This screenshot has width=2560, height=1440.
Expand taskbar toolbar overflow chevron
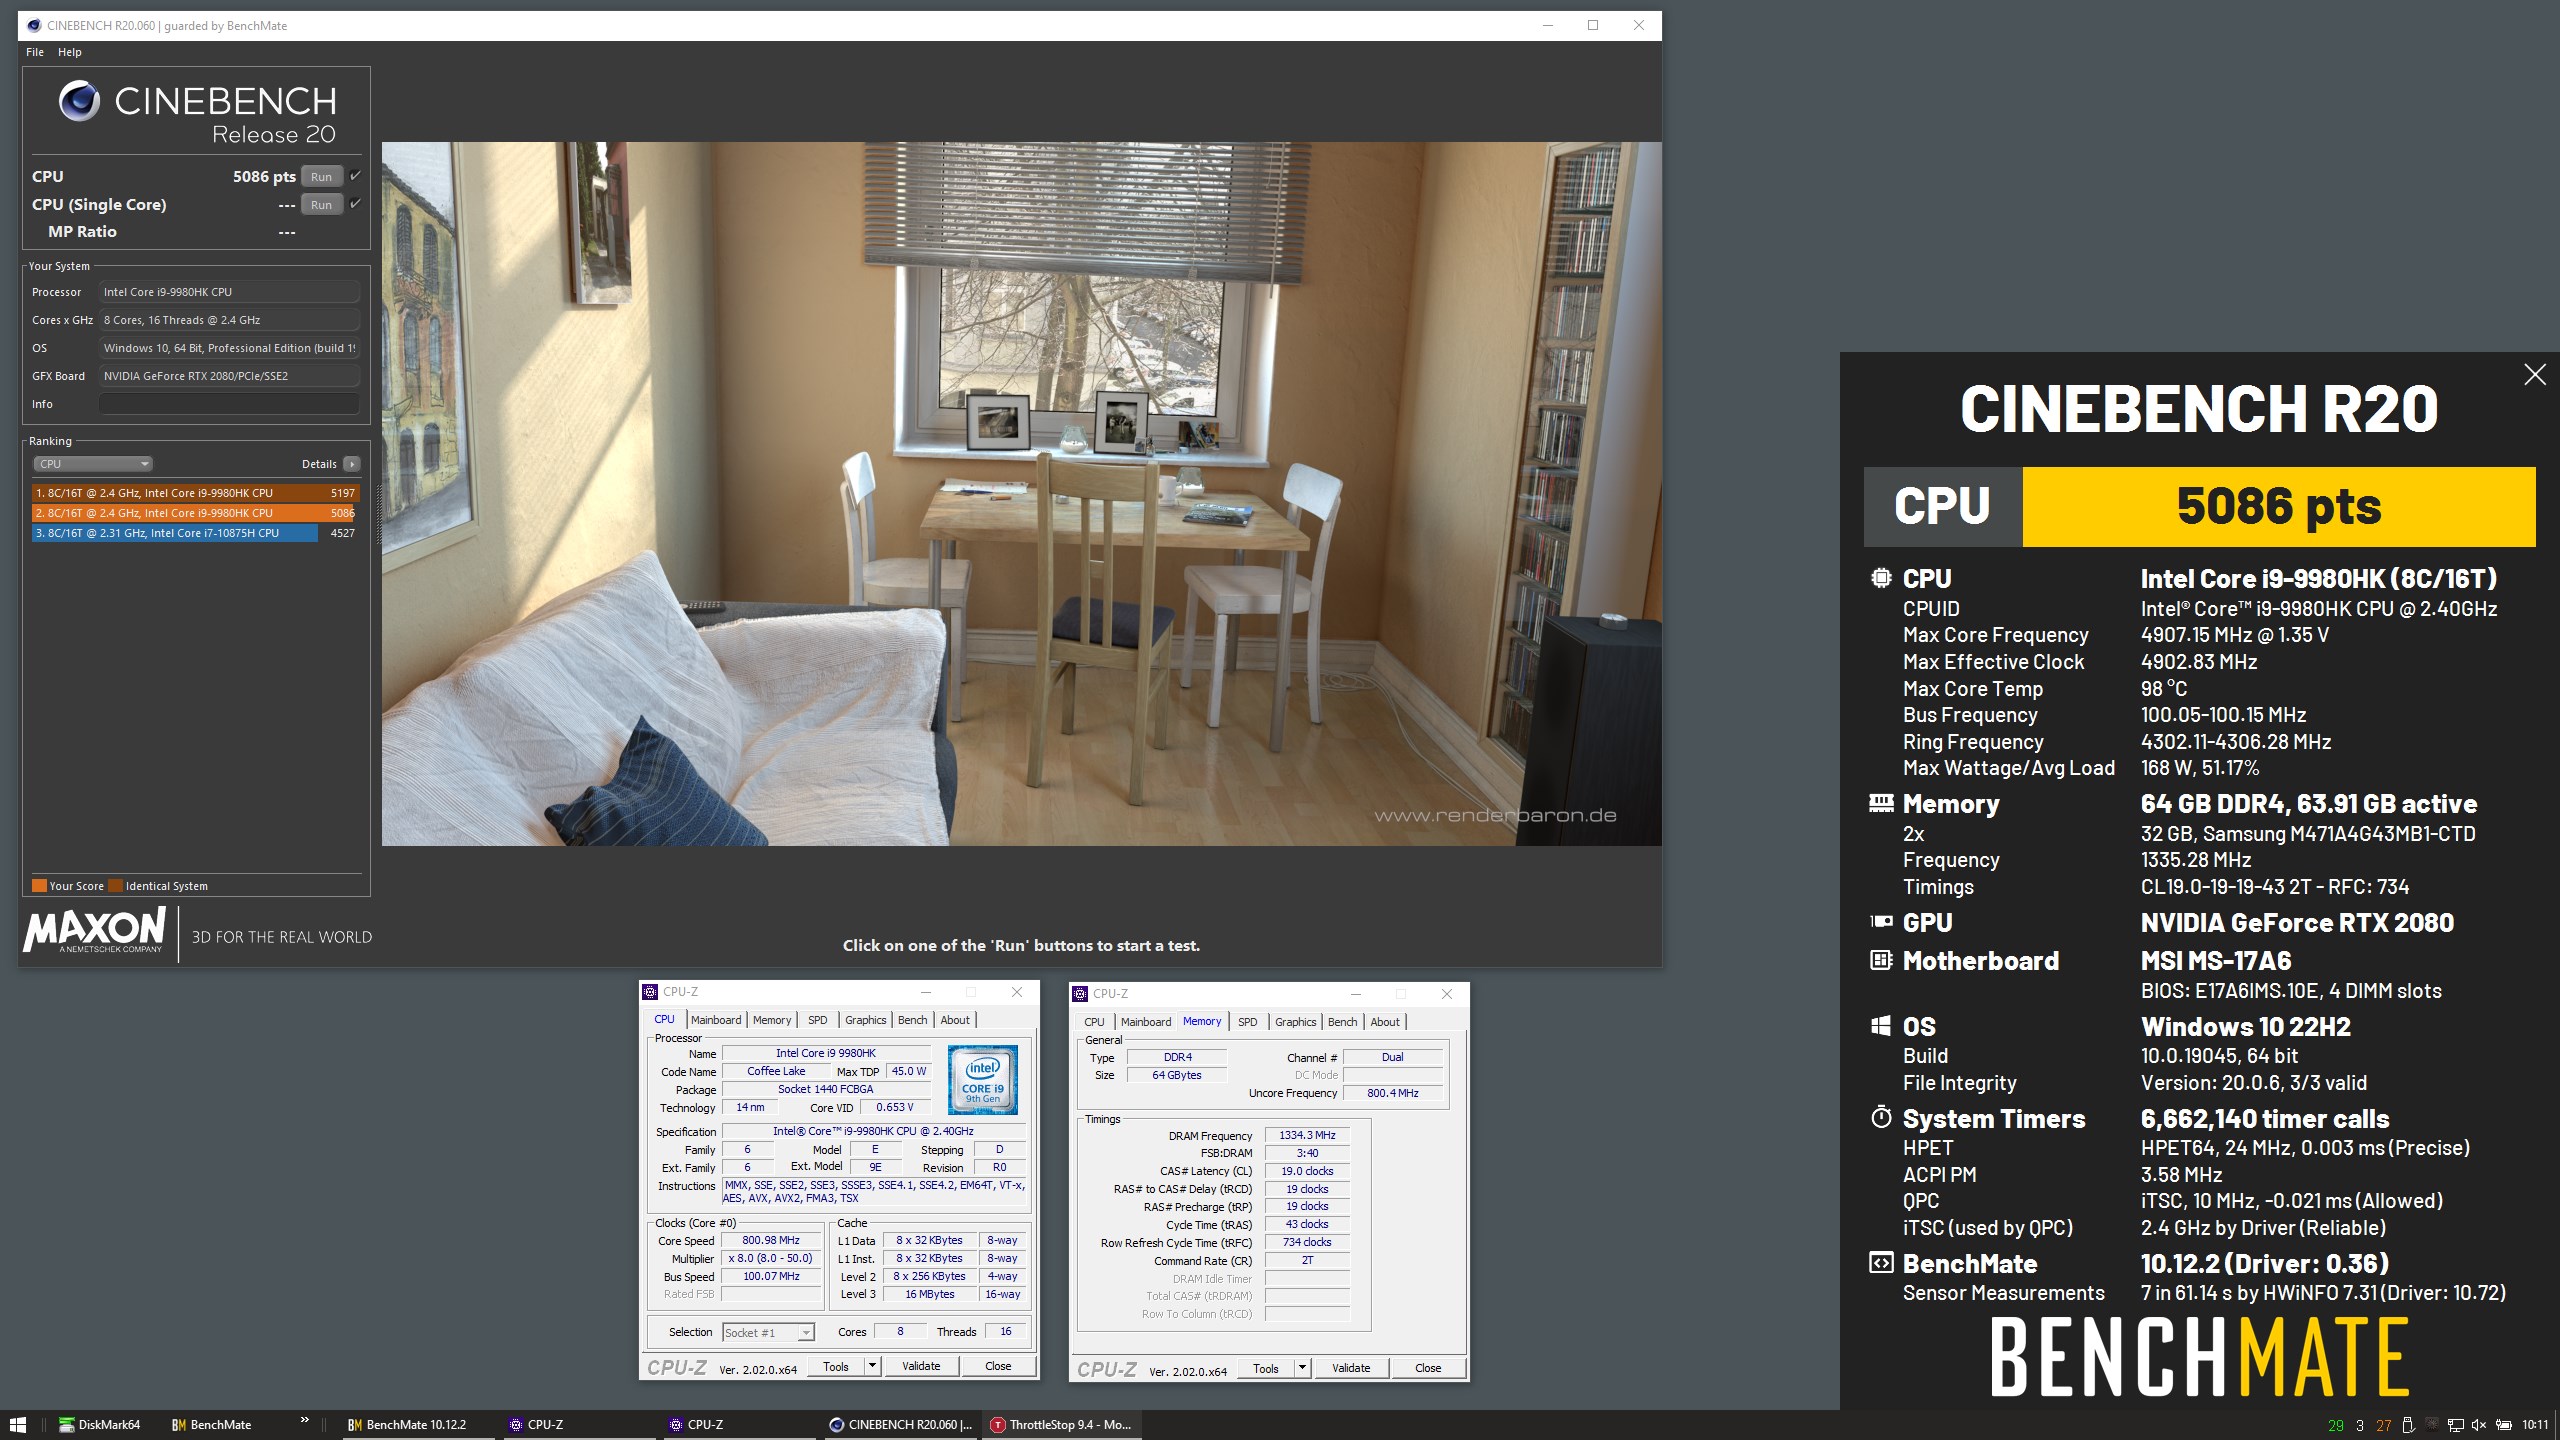coord(304,1421)
